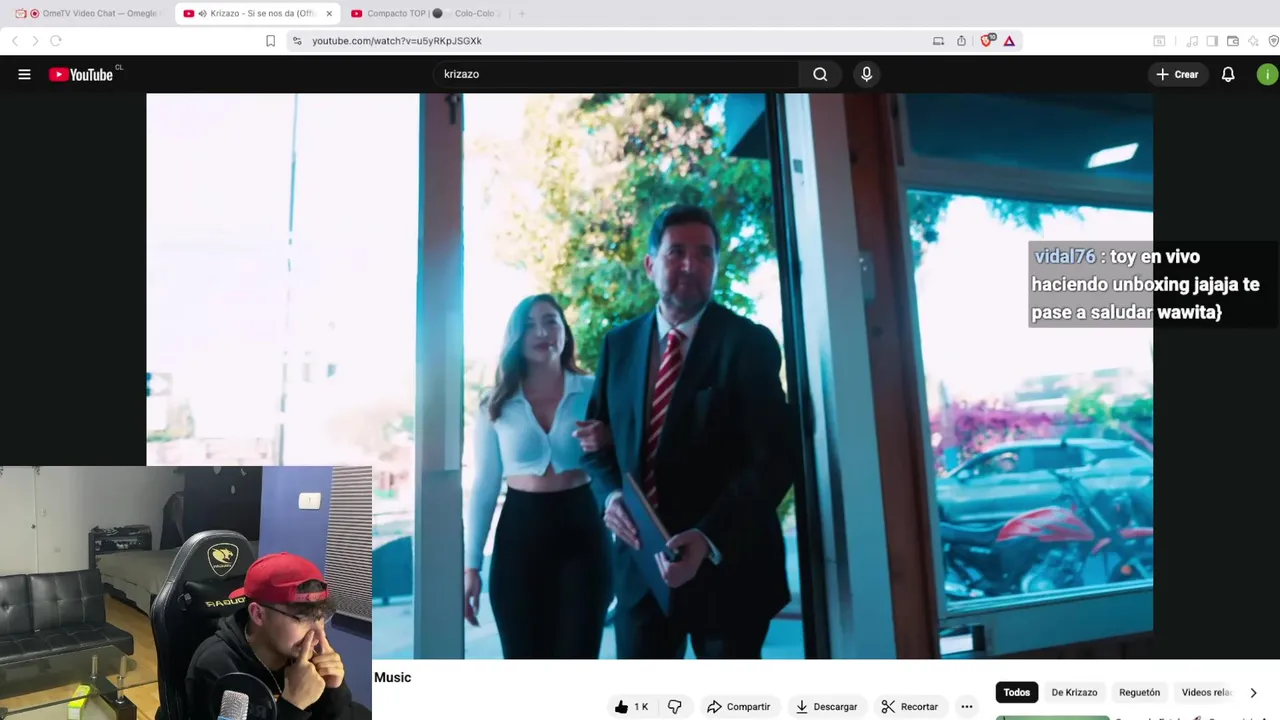Select the Videos relacionados chip
Image resolution: width=1280 pixels, height=720 pixels.
(1207, 692)
